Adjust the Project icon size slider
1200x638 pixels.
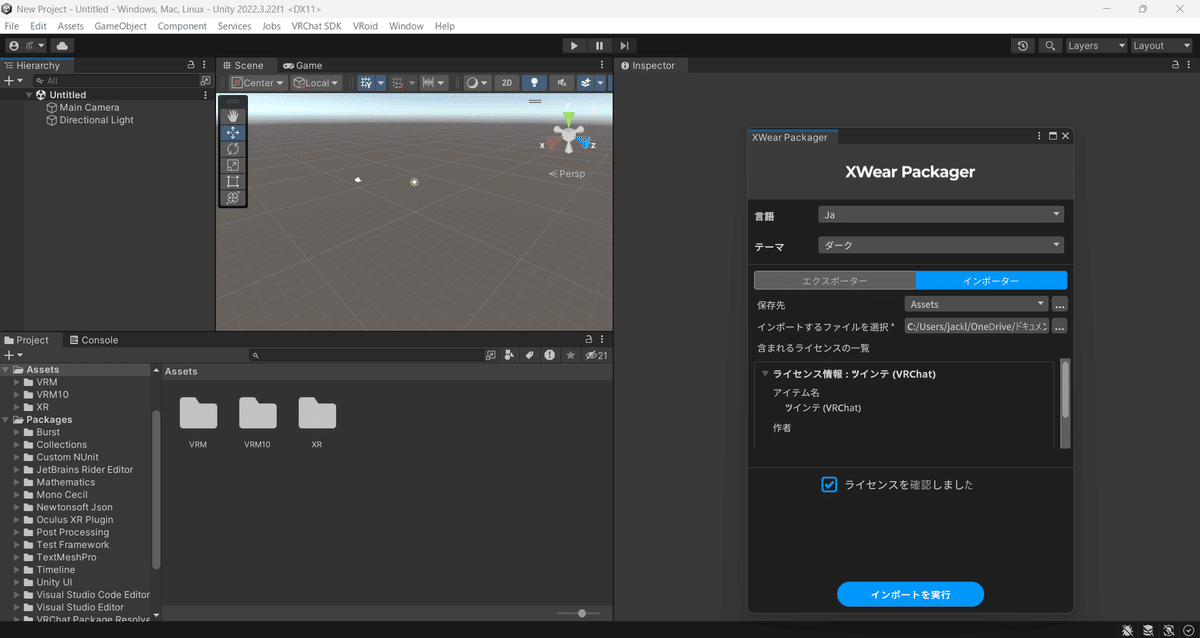click(x=581, y=613)
